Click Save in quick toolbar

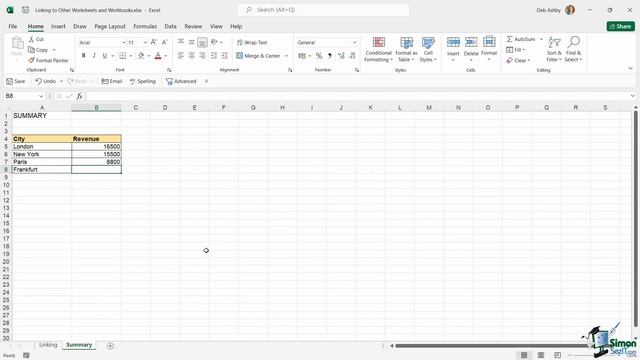[16, 81]
